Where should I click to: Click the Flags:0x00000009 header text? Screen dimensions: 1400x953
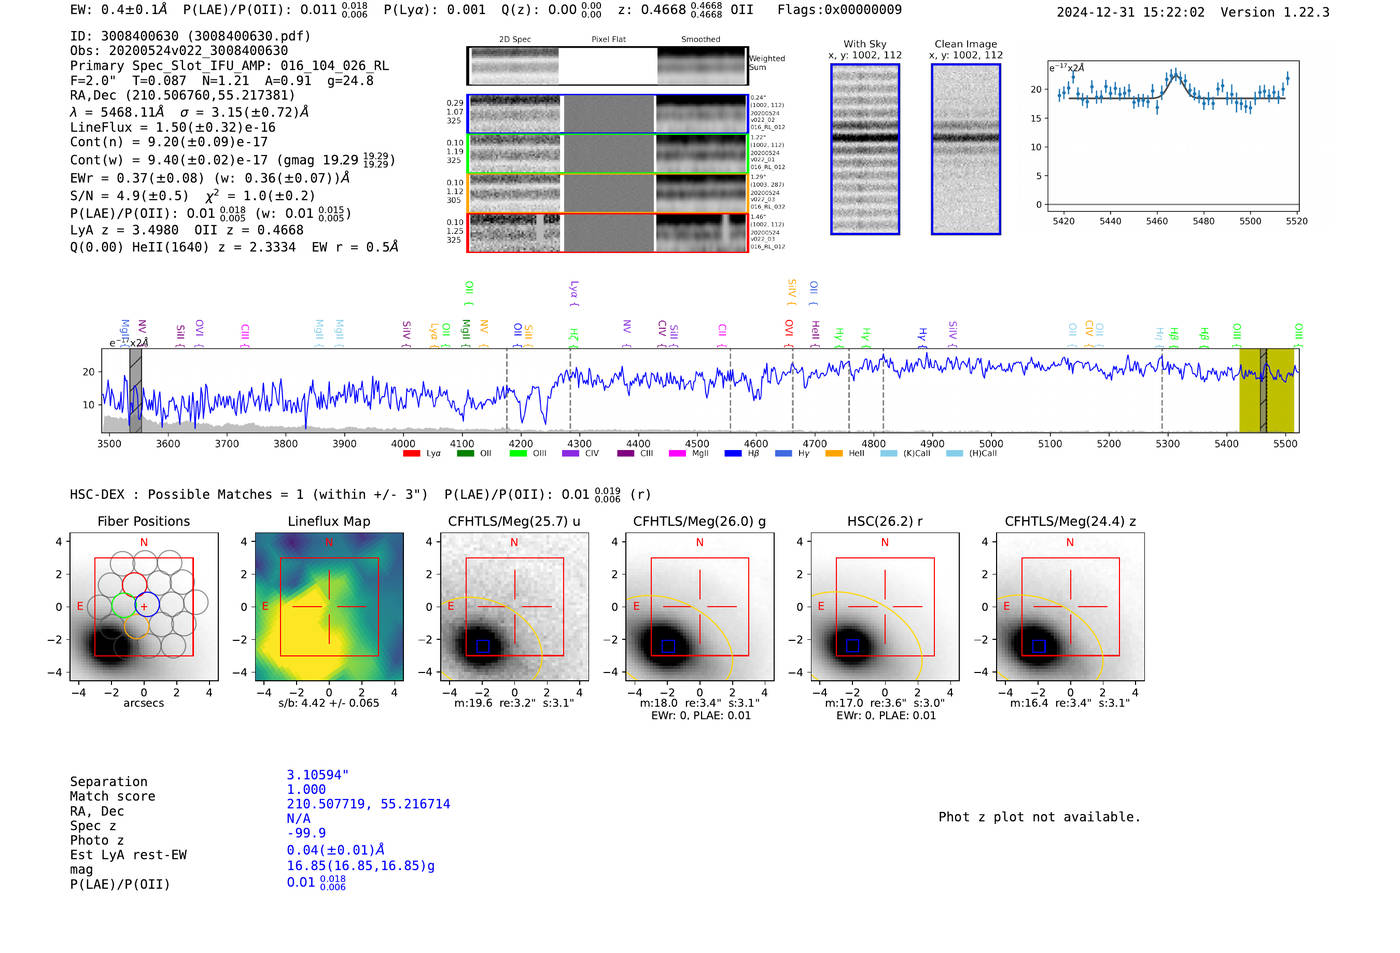click(x=839, y=10)
